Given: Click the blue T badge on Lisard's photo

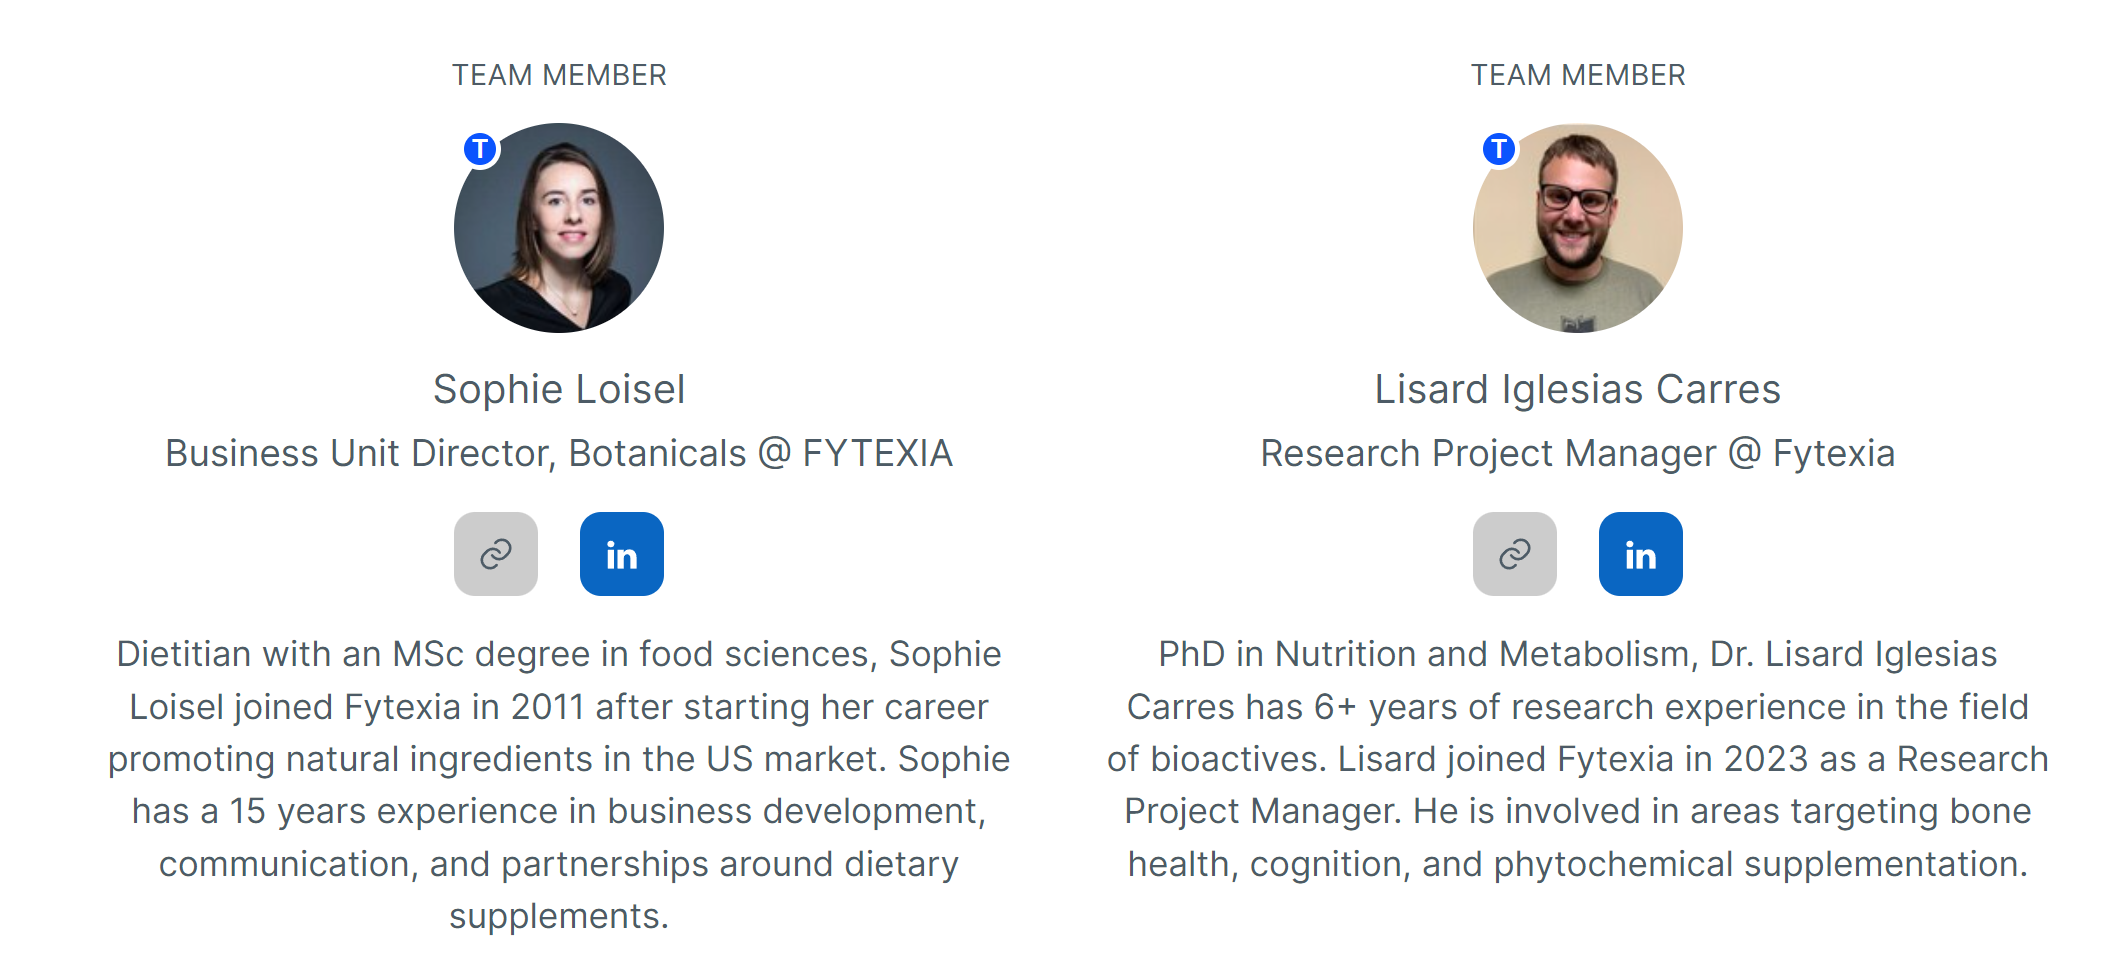Looking at the screenshot, I should pyautogui.click(x=1499, y=149).
